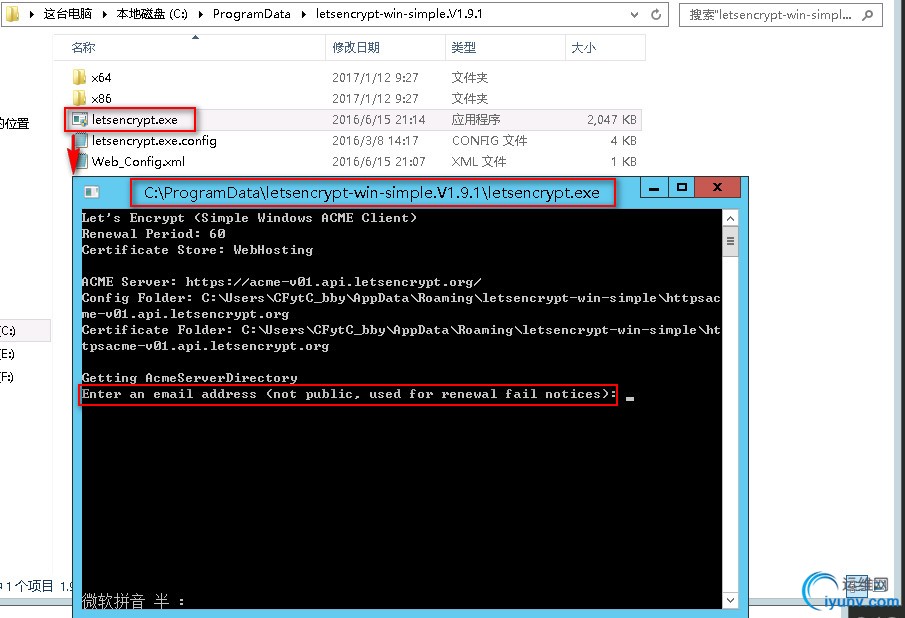Click letsencrypt-win-simple.V1.9.1 breadcrumb
The height and width of the screenshot is (618, 905).
(x=399, y=14)
